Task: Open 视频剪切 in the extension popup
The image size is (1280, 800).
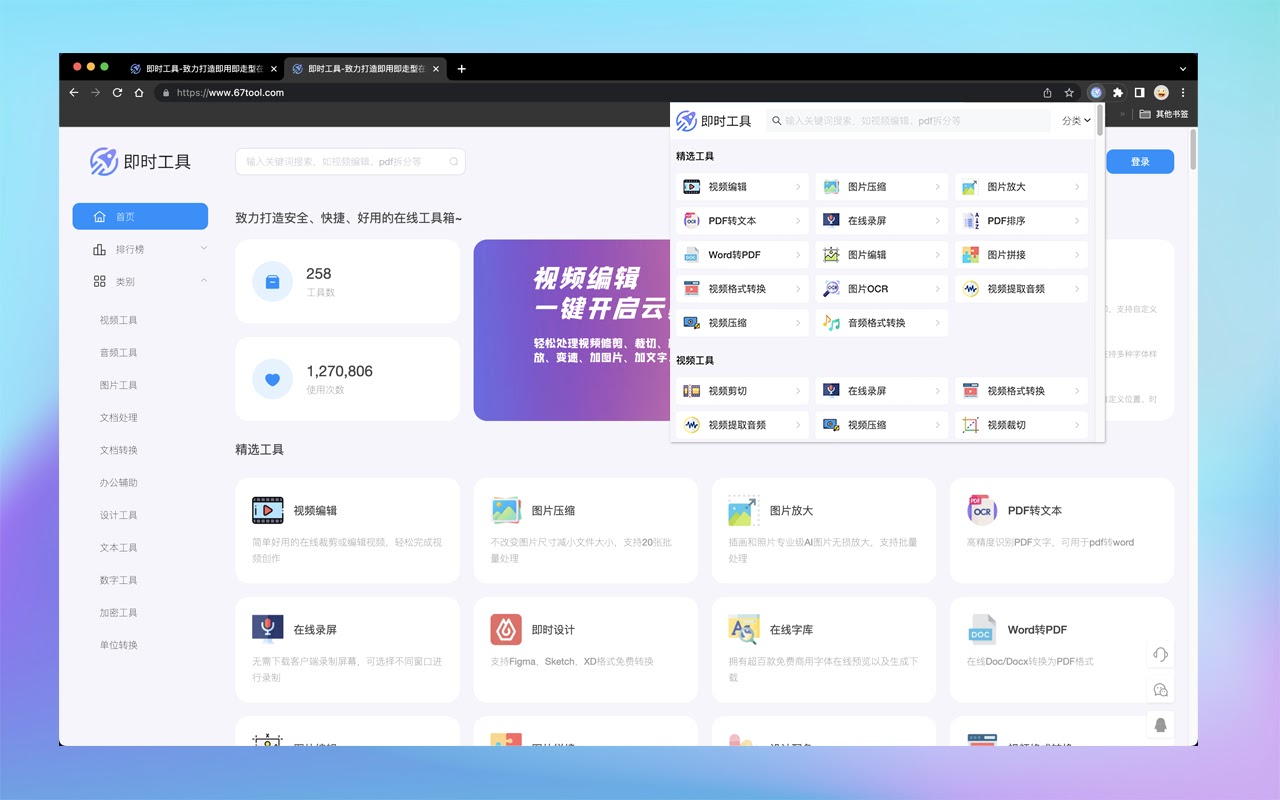Action: tap(742, 391)
